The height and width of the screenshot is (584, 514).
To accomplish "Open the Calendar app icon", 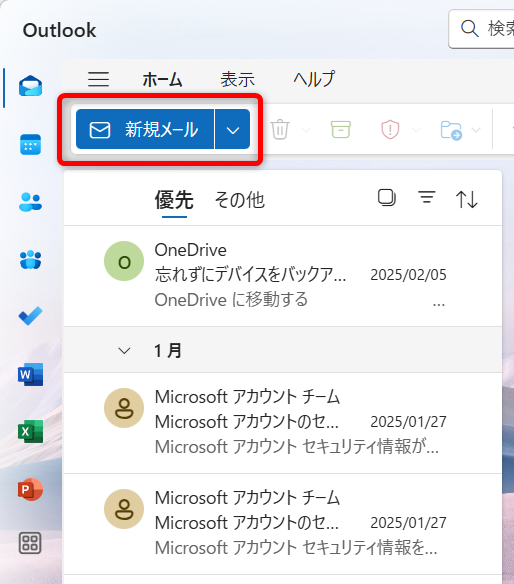I will (x=31, y=145).
